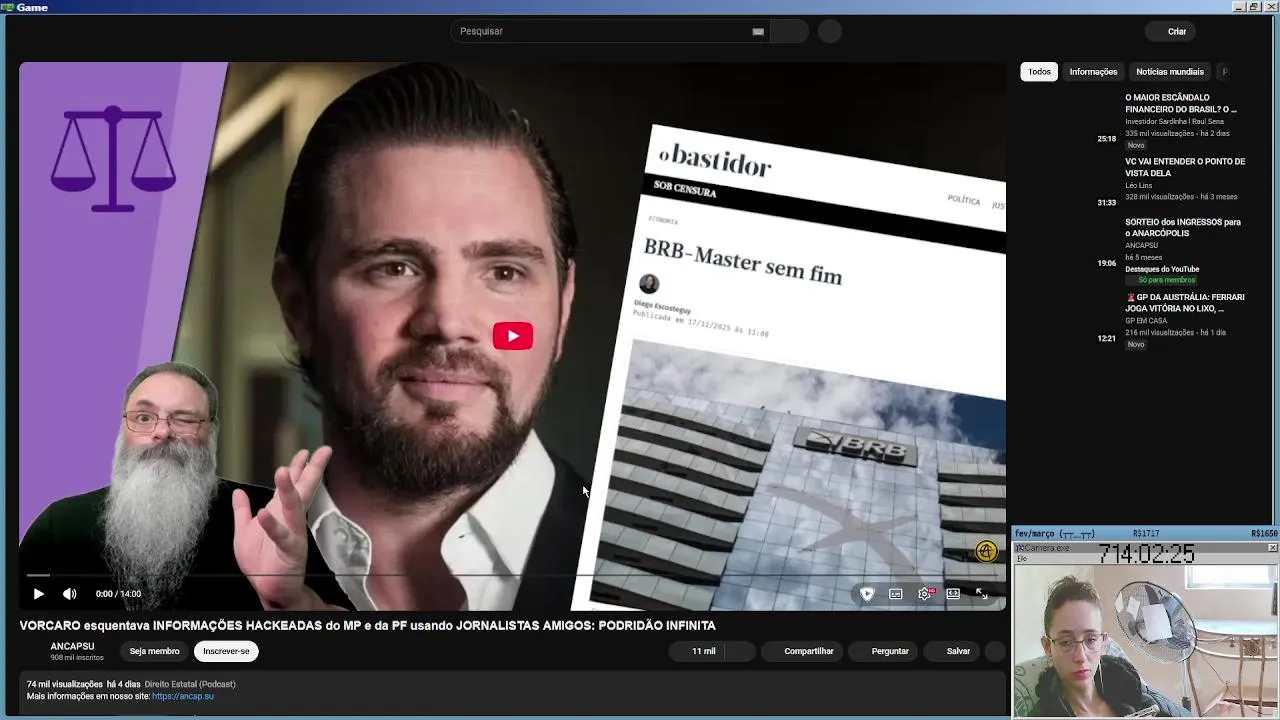Viewport: 1280px width, 720px height.
Task: Mute the video with the speaker icon
Action: pyautogui.click(x=69, y=594)
